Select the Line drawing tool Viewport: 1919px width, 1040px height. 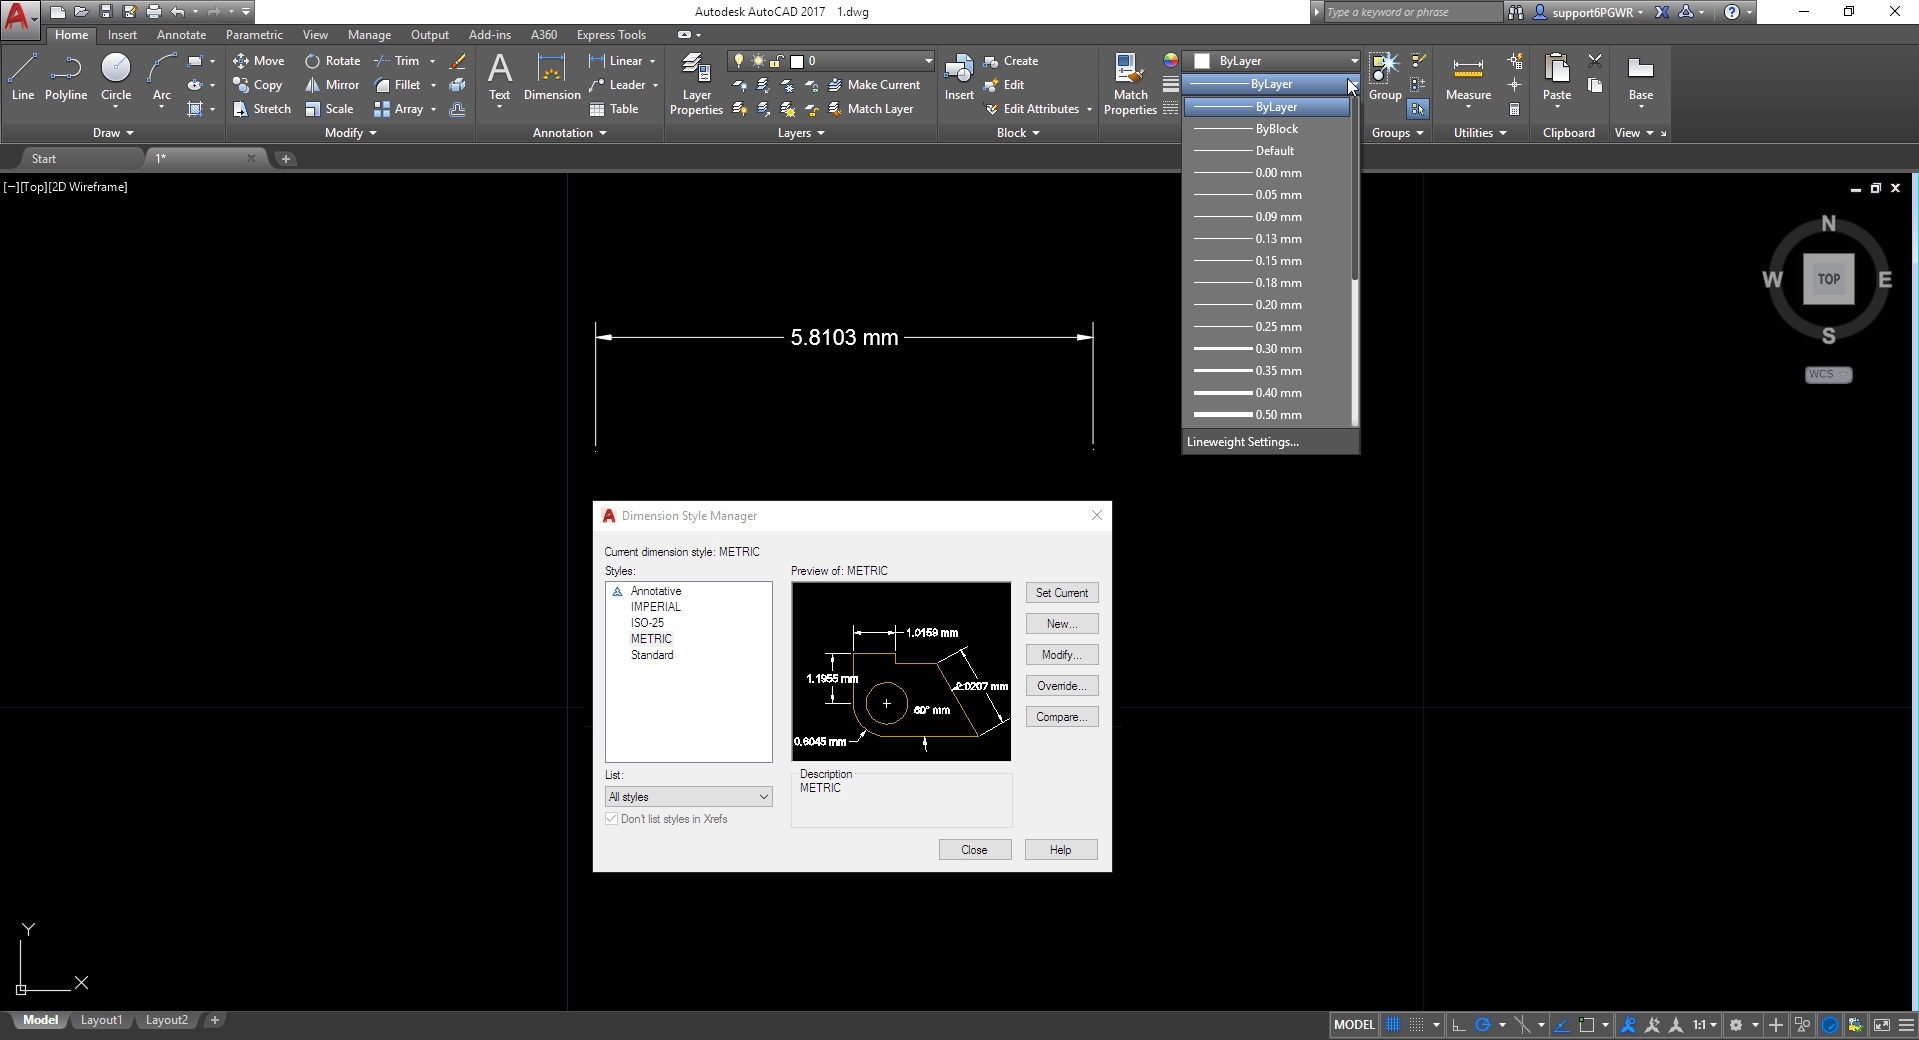pos(23,78)
